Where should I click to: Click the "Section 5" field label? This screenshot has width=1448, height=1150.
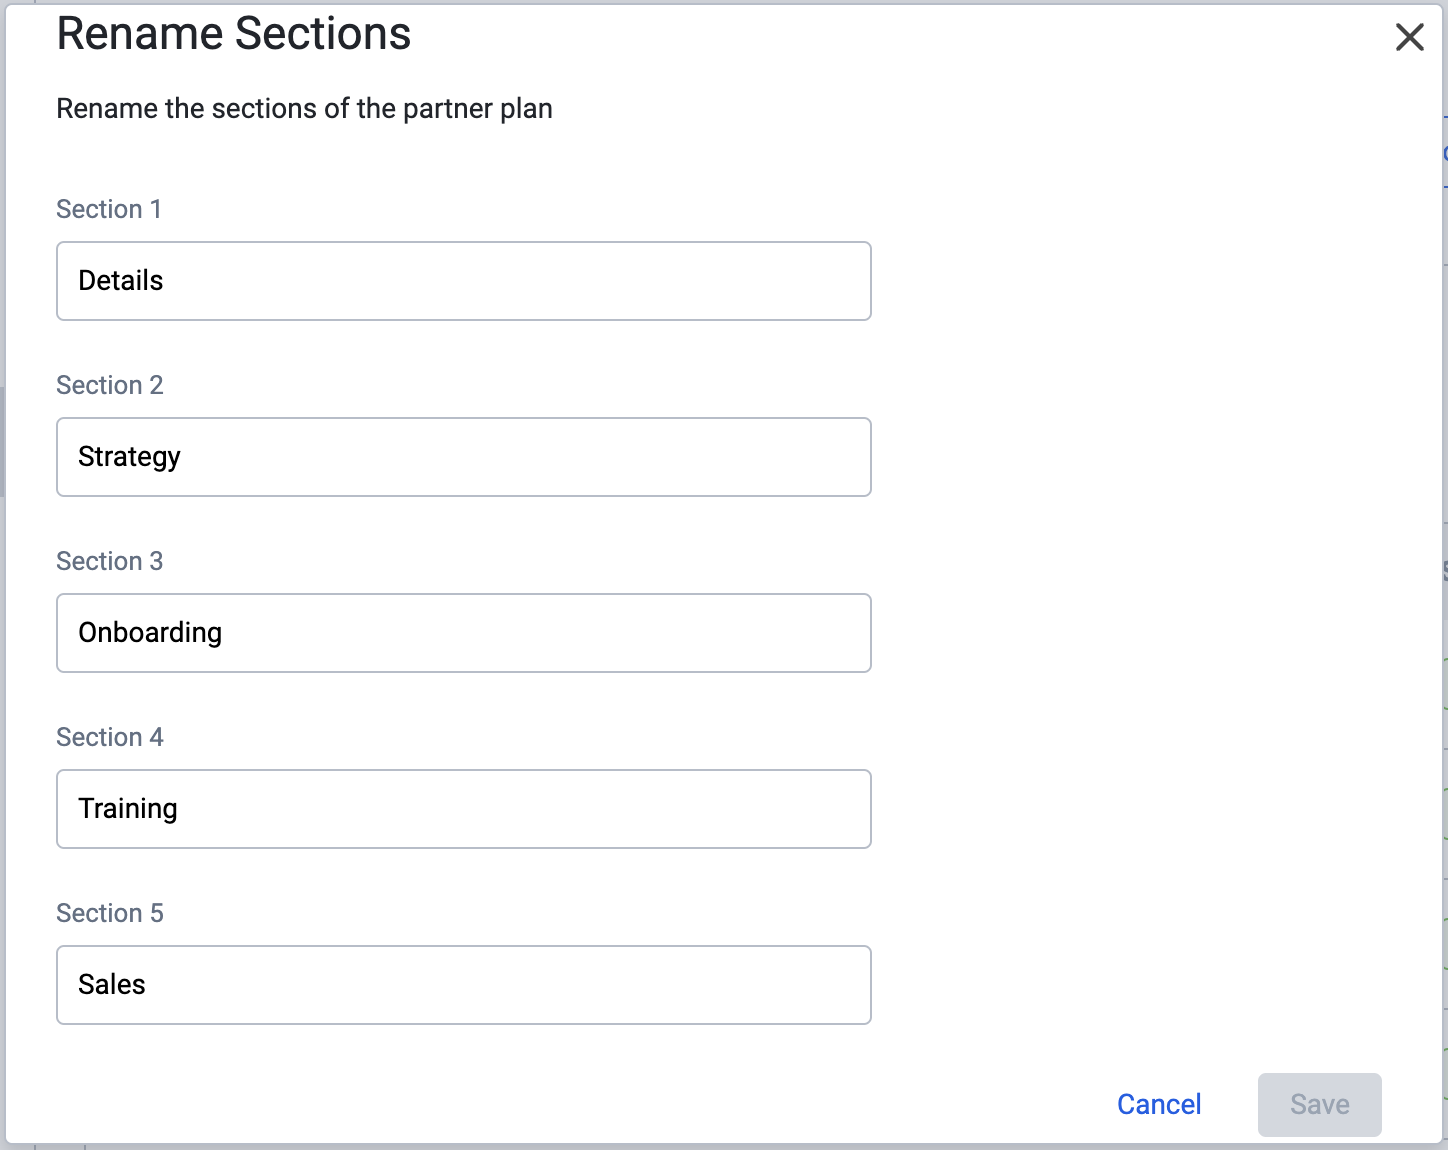click(110, 913)
